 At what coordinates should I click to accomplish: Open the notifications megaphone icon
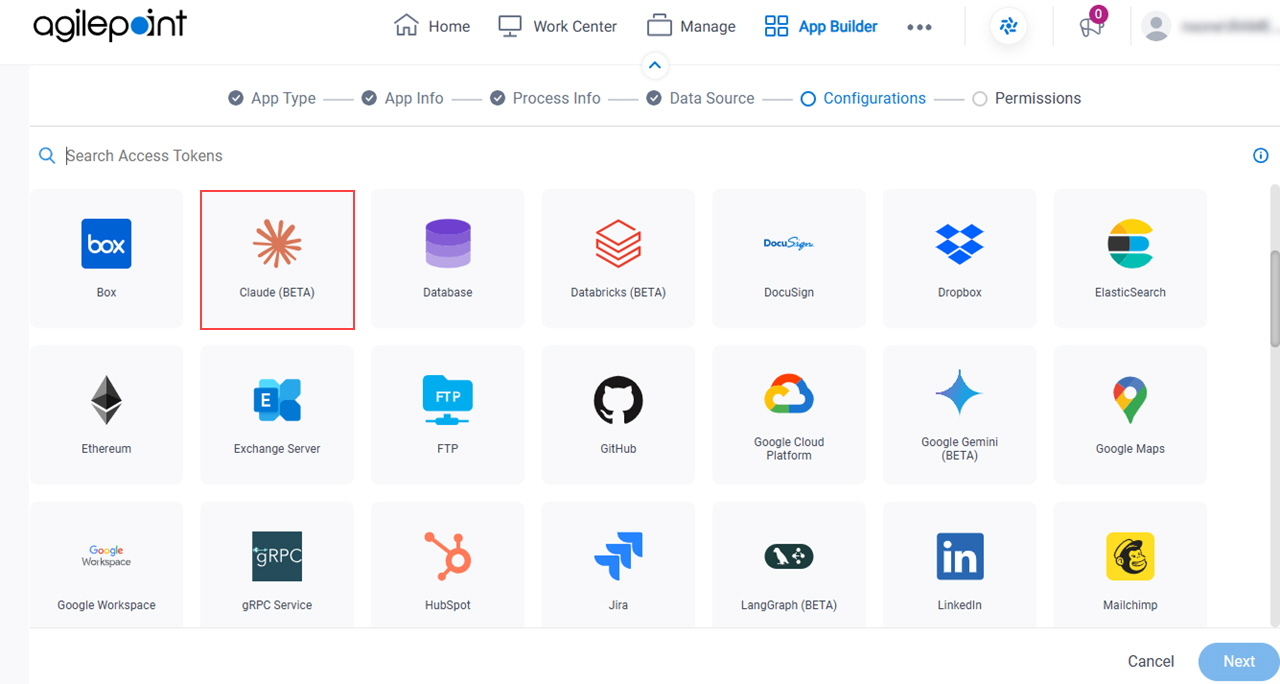(x=1091, y=27)
